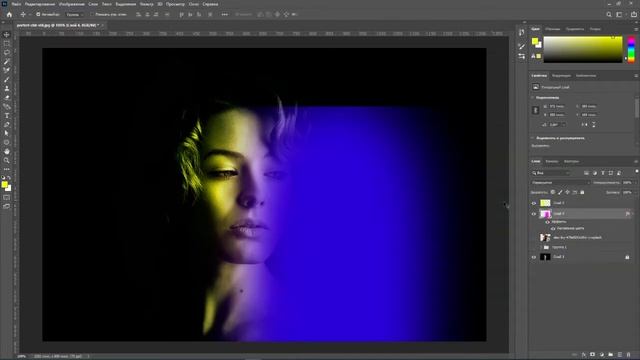Toggle the layer filtering on/off switch
This screenshot has height=360, width=640.
(x=637, y=171)
